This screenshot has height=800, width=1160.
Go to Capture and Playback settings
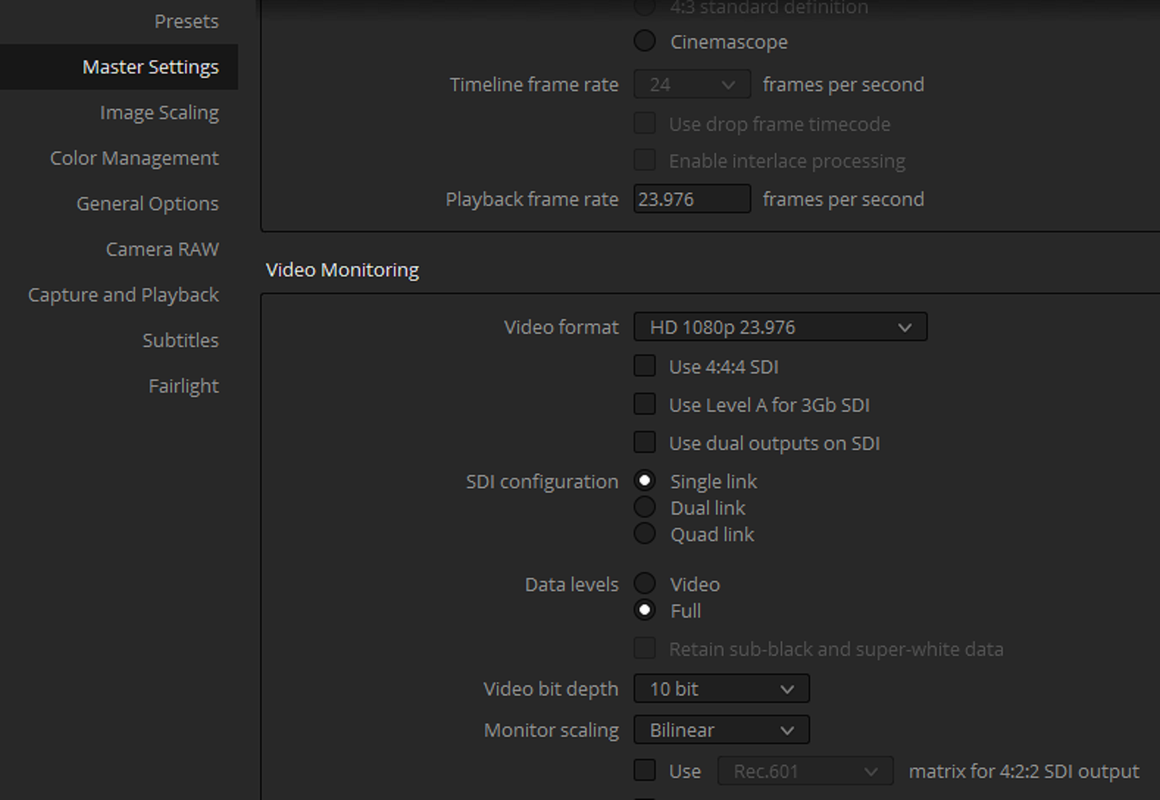pos(123,295)
